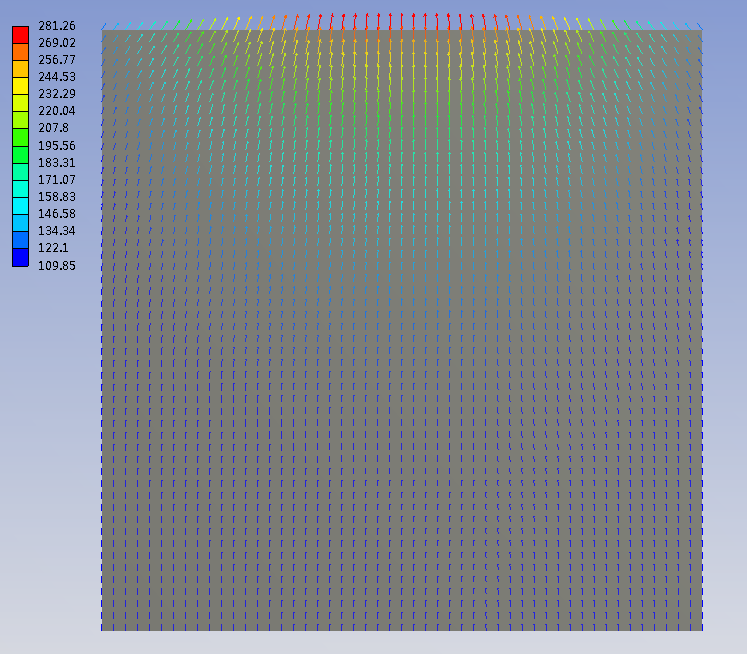Click the legend value 195.56
The width and height of the screenshot is (747, 654).
[57, 146]
